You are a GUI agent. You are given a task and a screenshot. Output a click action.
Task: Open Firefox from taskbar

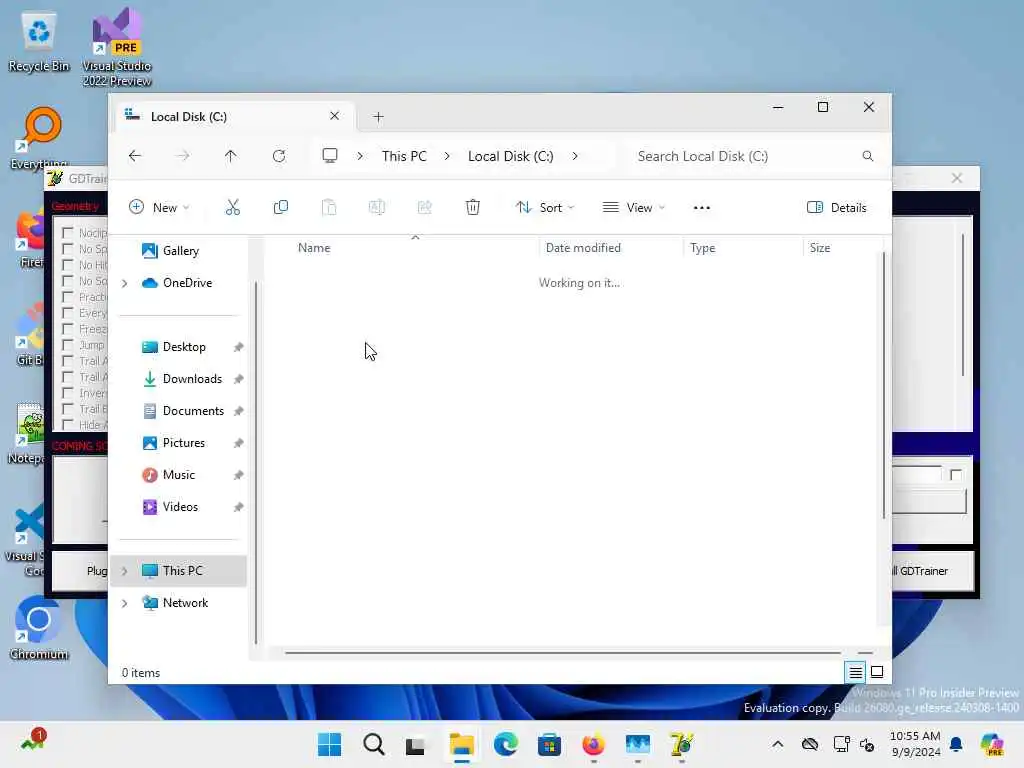(x=593, y=744)
